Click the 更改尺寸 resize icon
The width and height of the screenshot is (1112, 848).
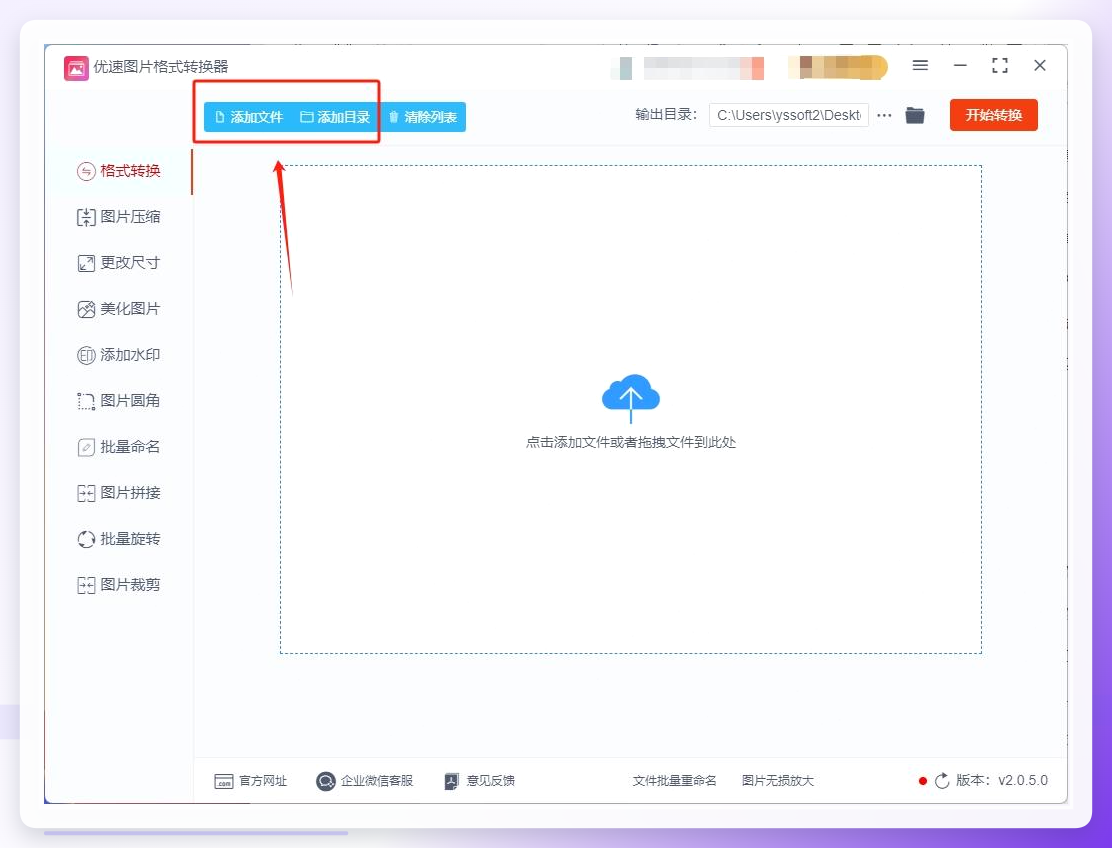point(86,263)
